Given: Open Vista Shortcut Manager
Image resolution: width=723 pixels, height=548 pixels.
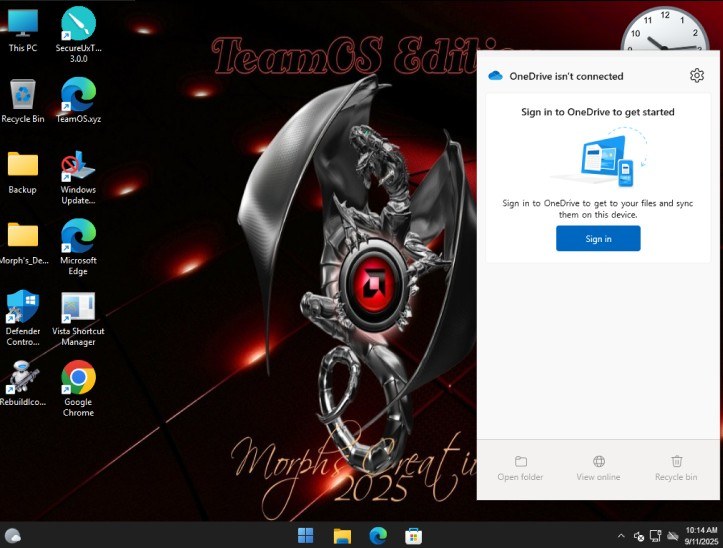Looking at the screenshot, I should tap(78, 318).
